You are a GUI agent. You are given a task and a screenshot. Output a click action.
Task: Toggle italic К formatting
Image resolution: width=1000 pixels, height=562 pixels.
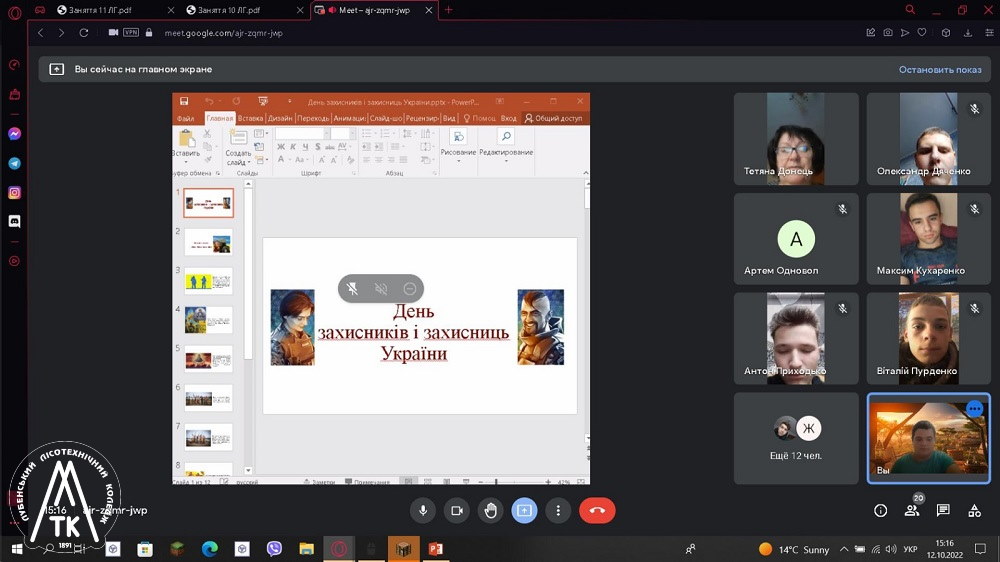(293, 147)
